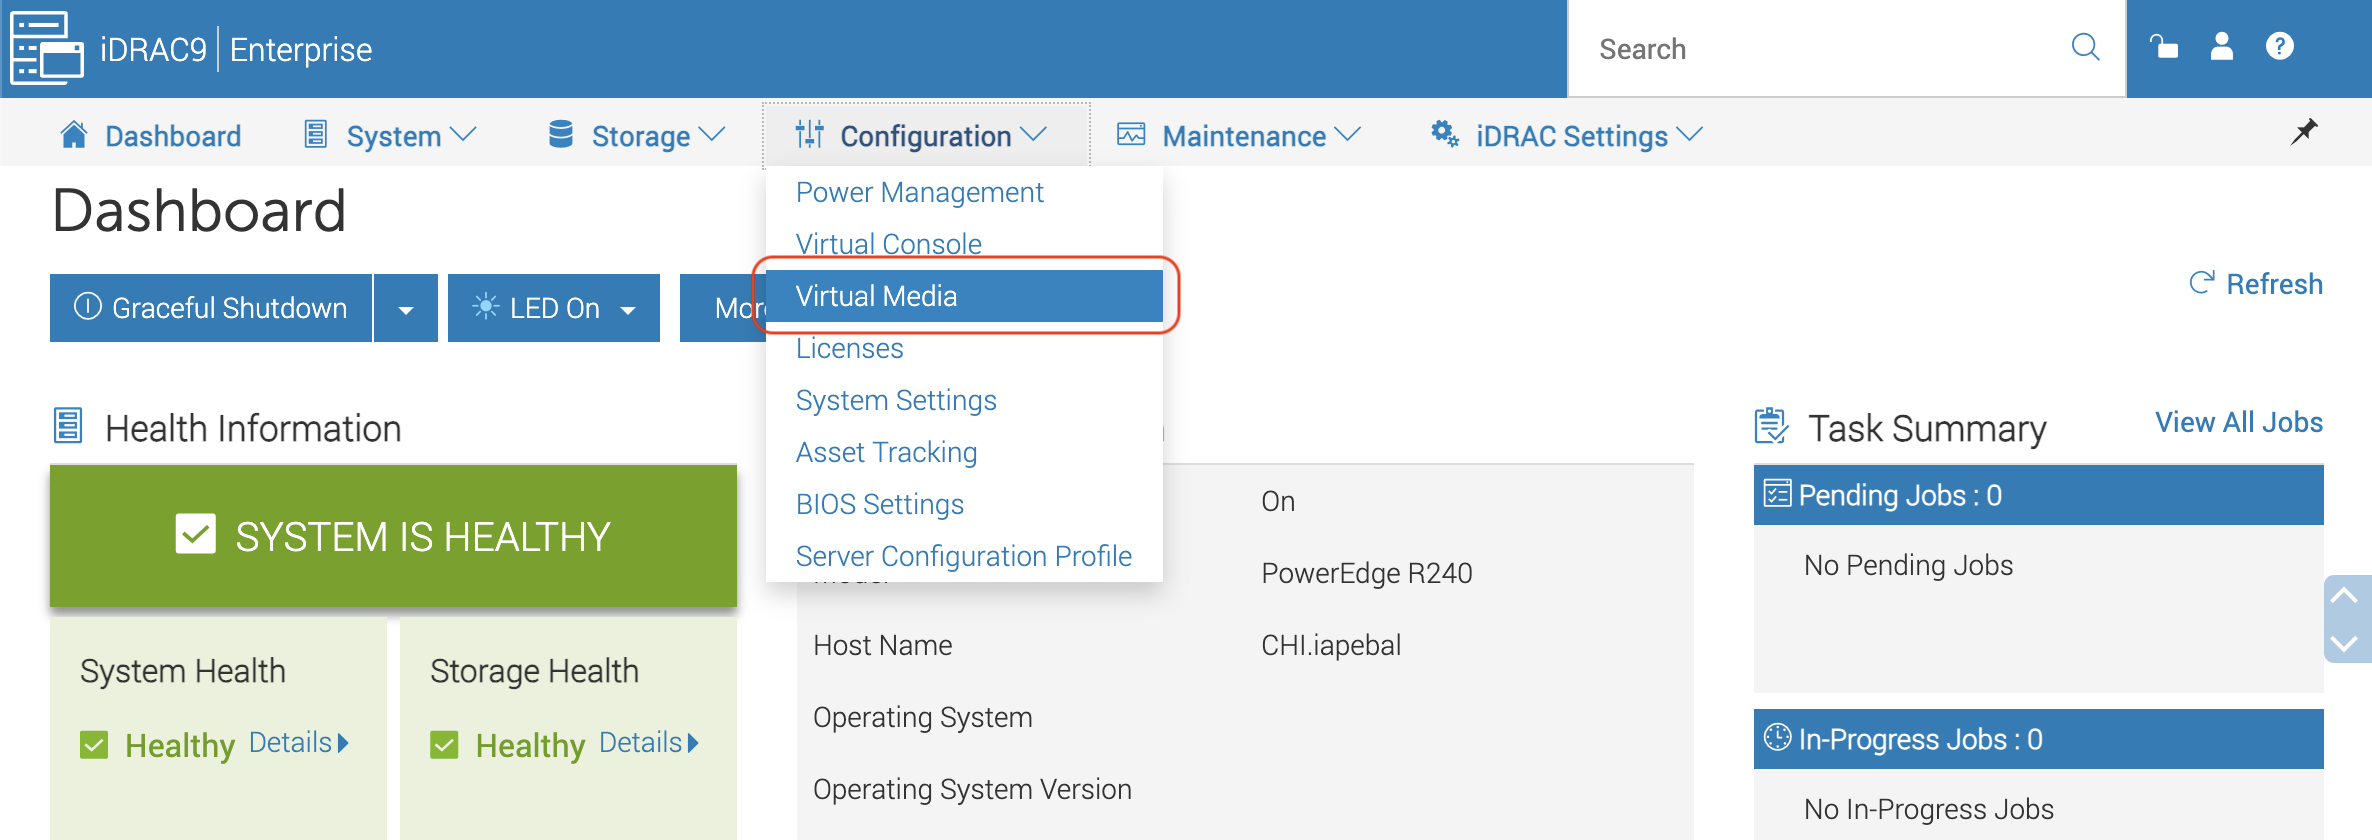Open System Health Details link
Viewport: 2372px width, 840px height.
coord(298,742)
